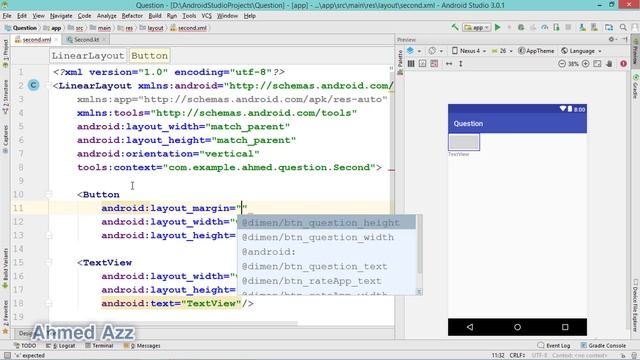Open the API 26 version dropdown
The image size is (640, 360).
click(502, 51)
